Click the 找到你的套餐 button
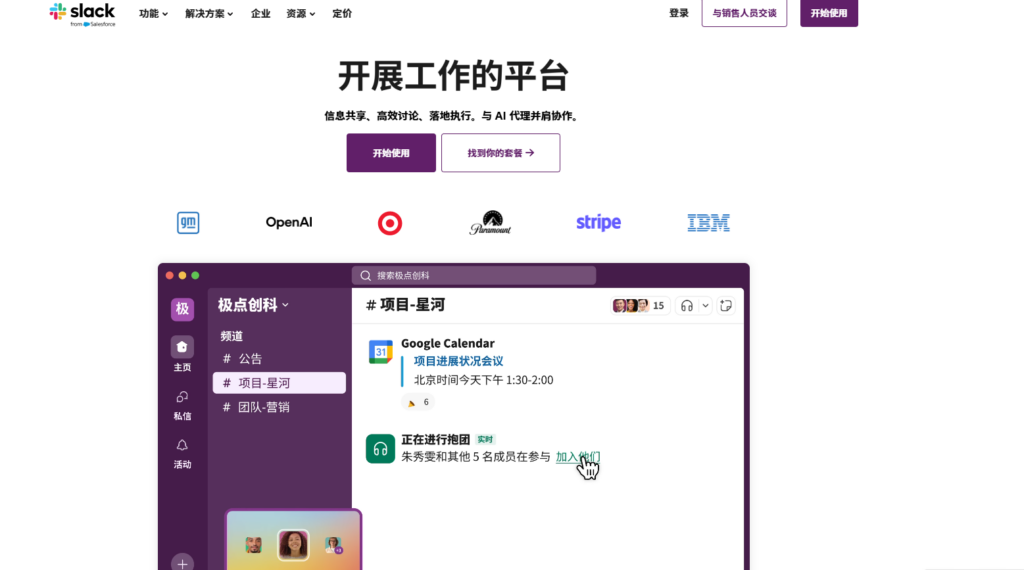Viewport: 1024px width, 570px height. point(500,153)
